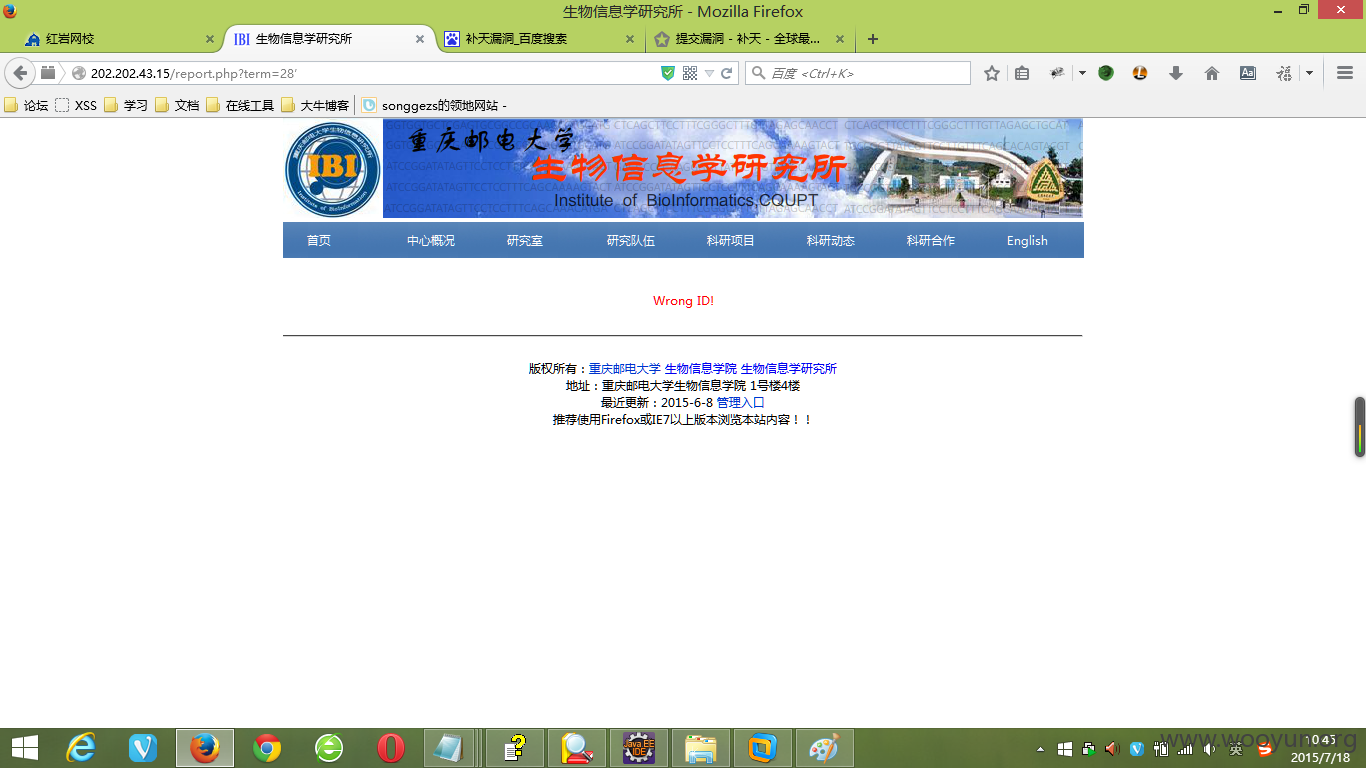1366x768 pixels.
Task: Open the blue V app on taskbar
Action: coord(143,748)
